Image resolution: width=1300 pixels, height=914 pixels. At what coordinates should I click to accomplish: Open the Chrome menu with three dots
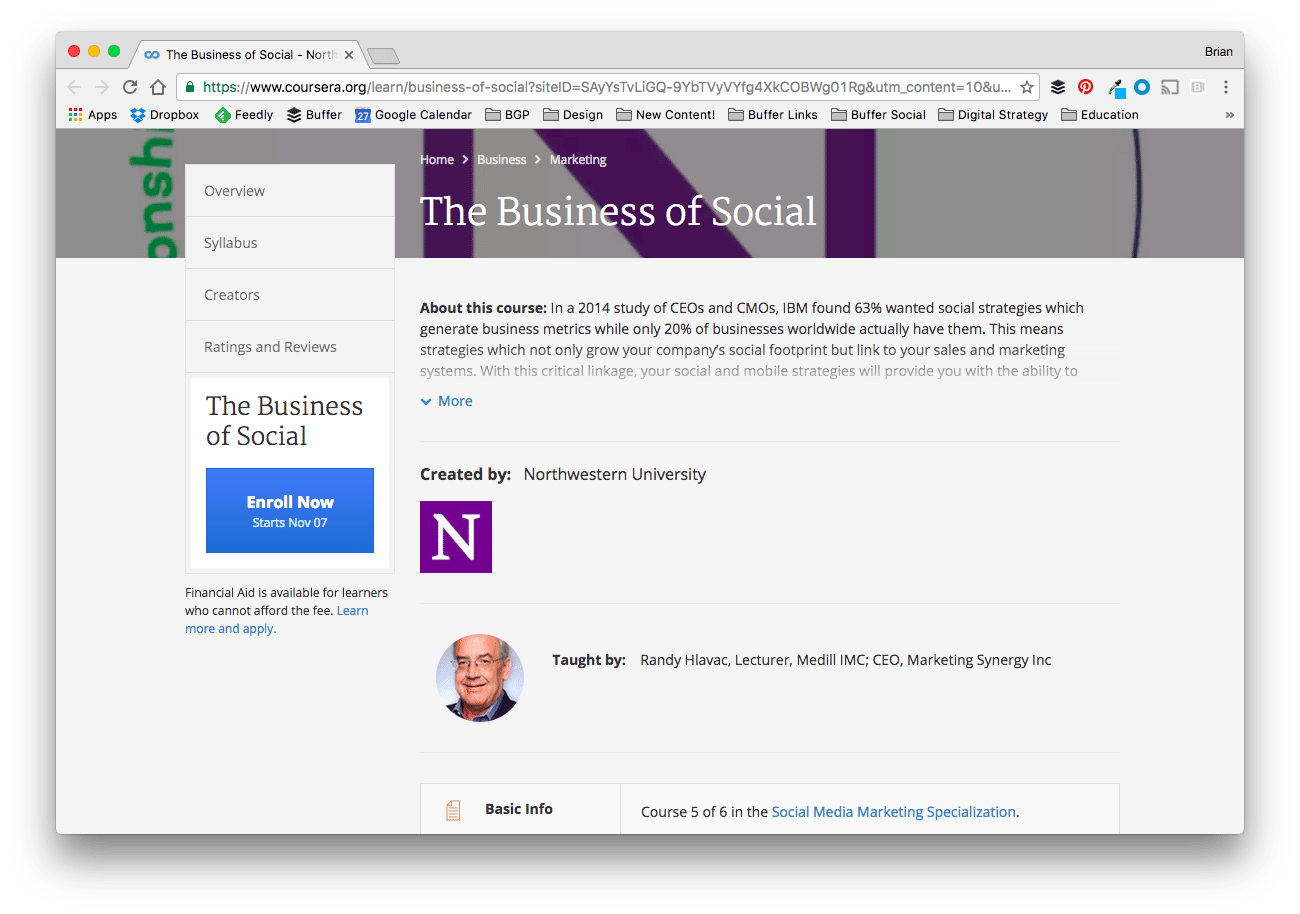coord(1225,87)
